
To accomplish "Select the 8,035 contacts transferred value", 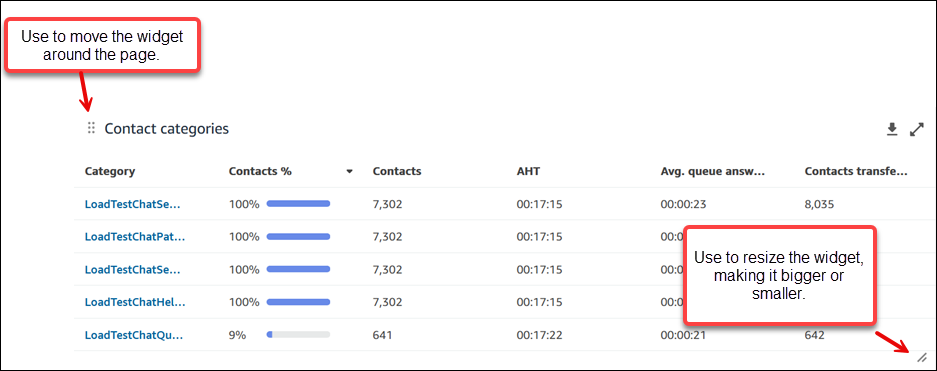I will pos(819,204).
